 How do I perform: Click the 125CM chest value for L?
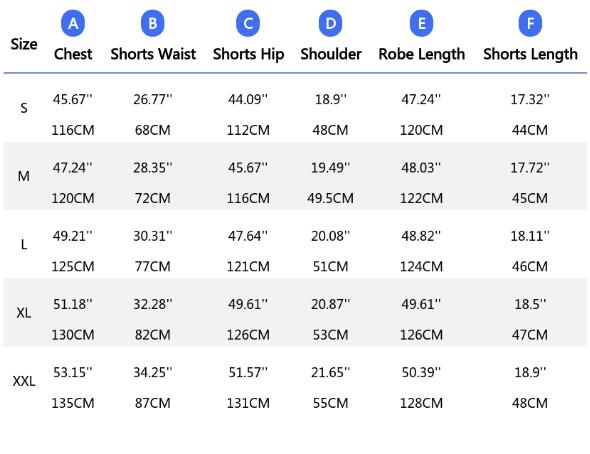(73, 266)
